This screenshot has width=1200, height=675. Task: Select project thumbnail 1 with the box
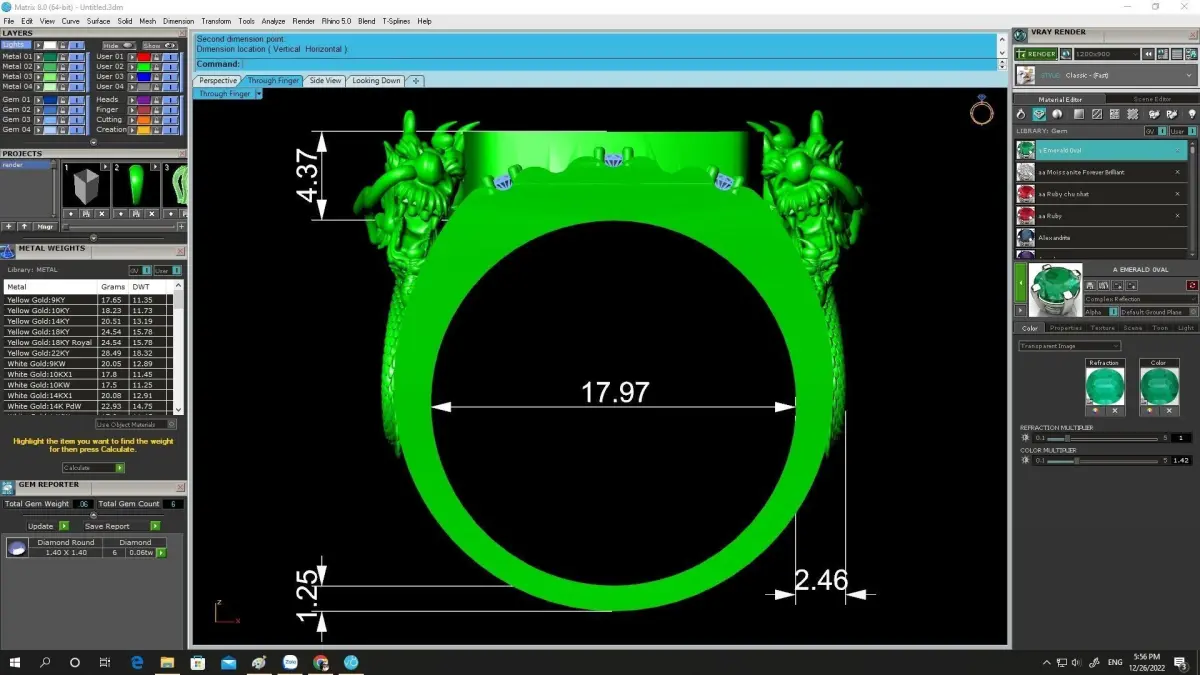point(85,186)
